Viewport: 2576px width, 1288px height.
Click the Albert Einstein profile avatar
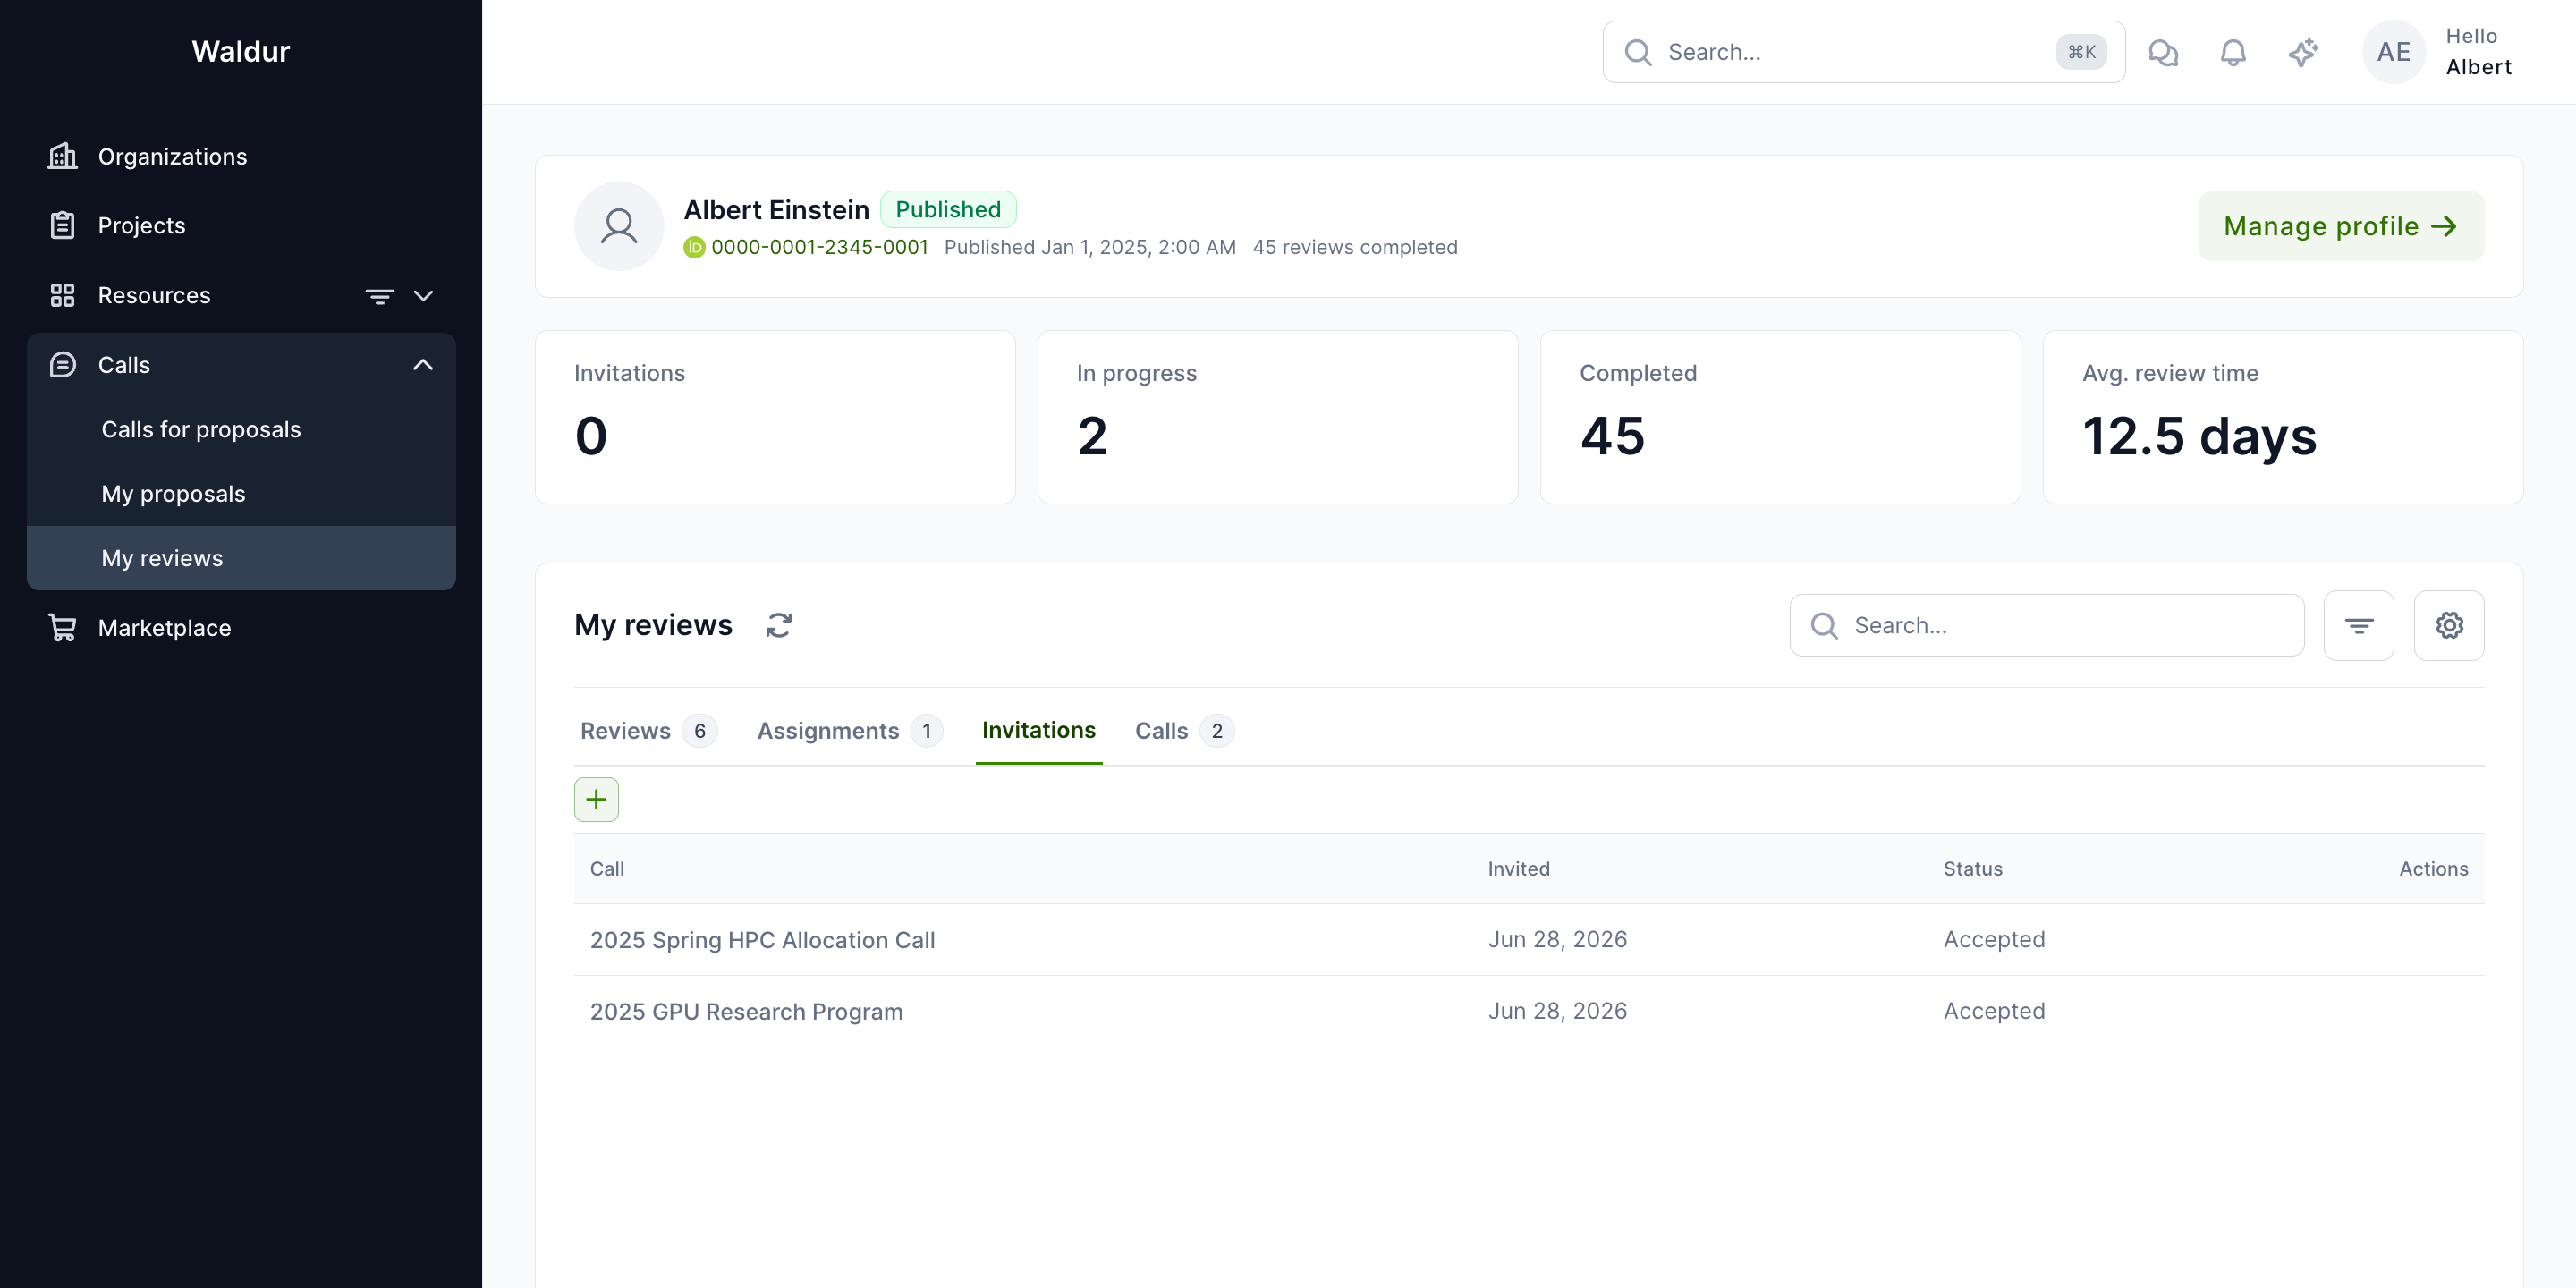[x=618, y=226]
